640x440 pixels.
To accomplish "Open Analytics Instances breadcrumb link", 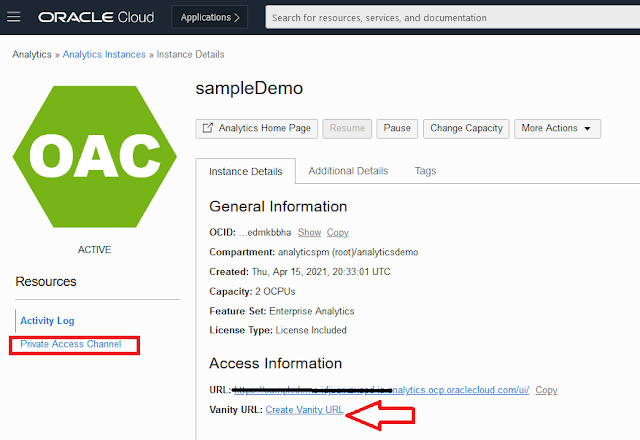I will pos(104,54).
